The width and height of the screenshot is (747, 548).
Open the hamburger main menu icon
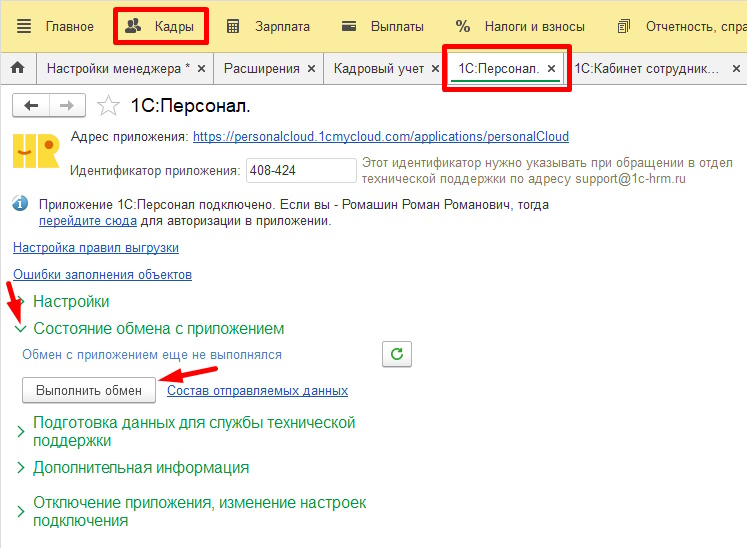coord(24,26)
